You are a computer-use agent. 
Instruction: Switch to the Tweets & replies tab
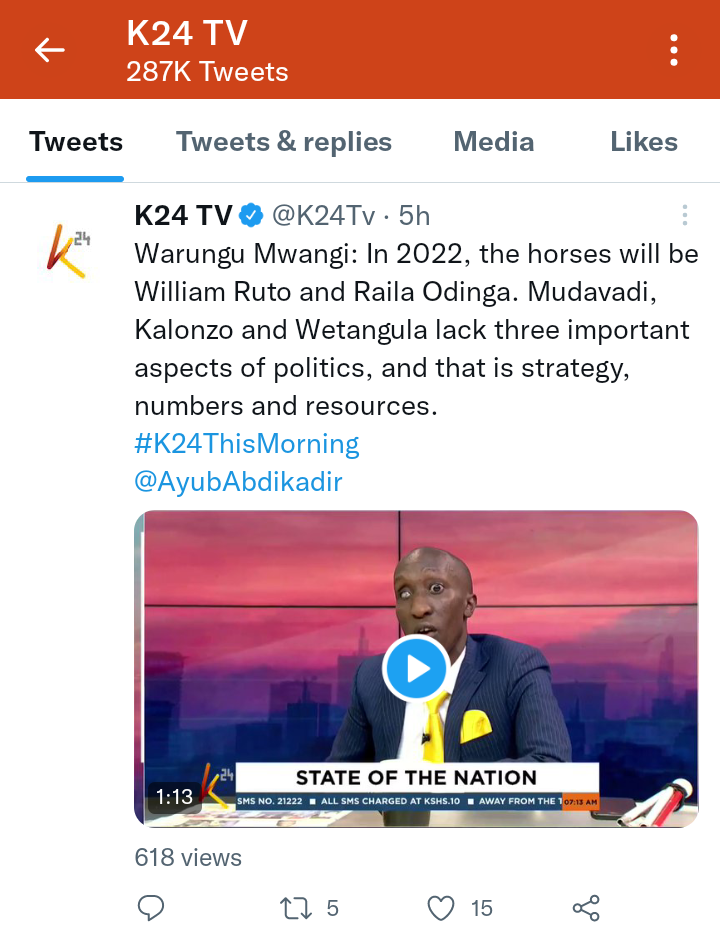pyautogui.click(x=284, y=142)
